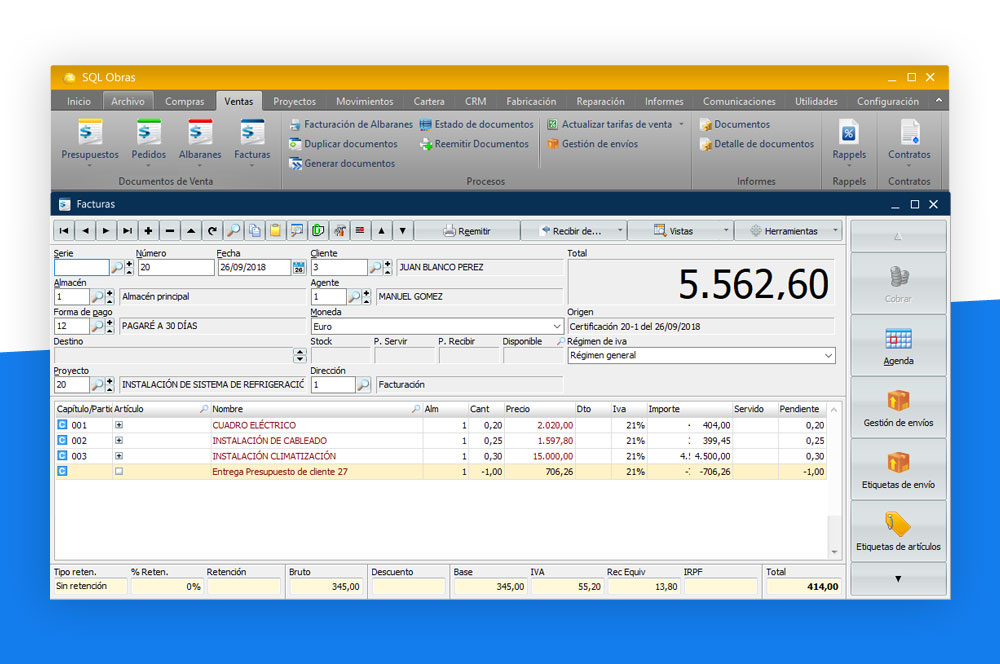Viewport: 1000px width, 664px height.
Task: Go to first record navigation arrow
Action: point(65,231)
